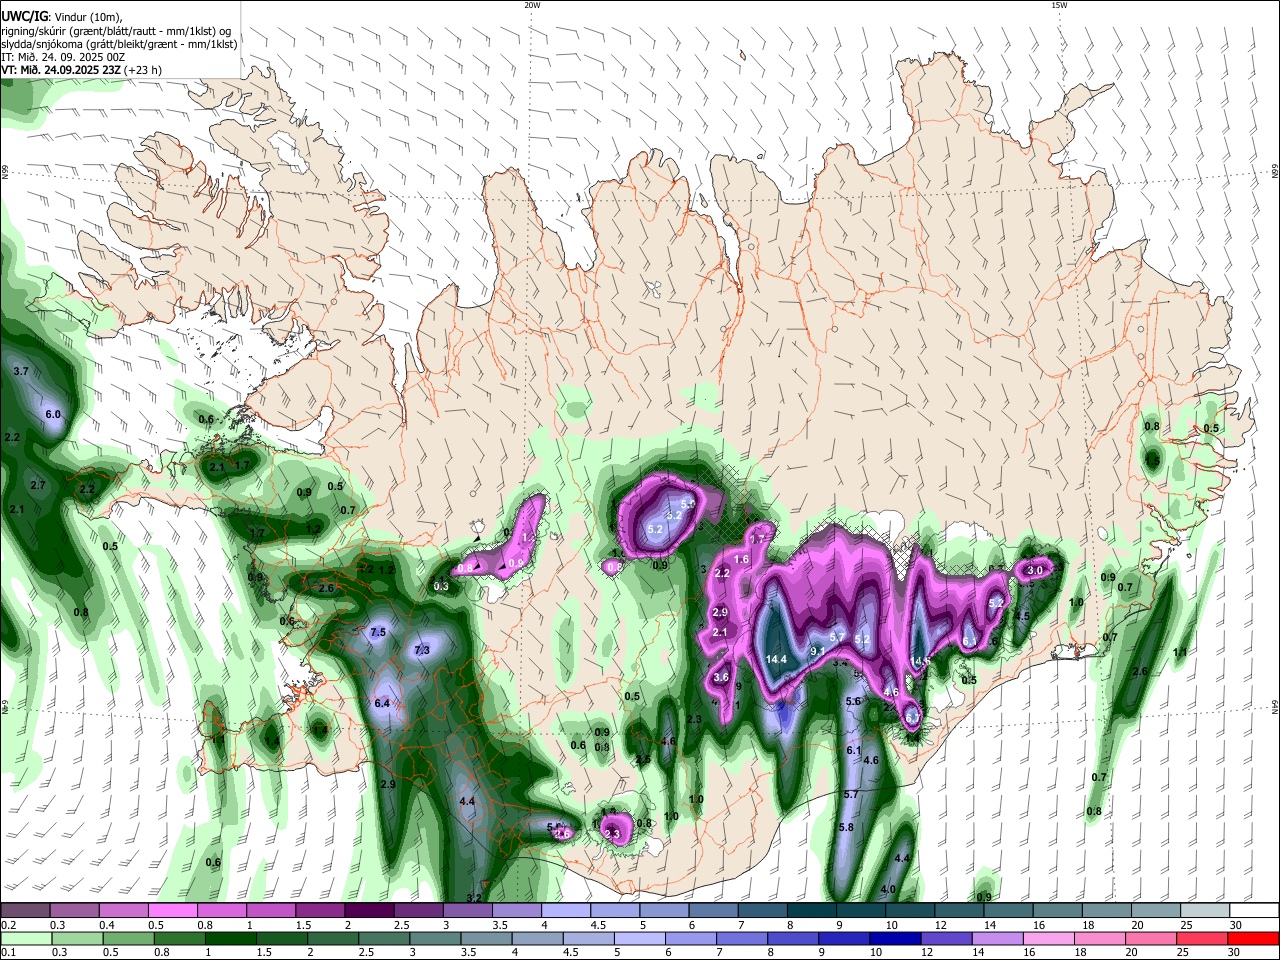The width and height of the screenshot is (1280, 960).
Task: Click the 3.0 value in the eastern pink patch
Action: [1035, 570]
